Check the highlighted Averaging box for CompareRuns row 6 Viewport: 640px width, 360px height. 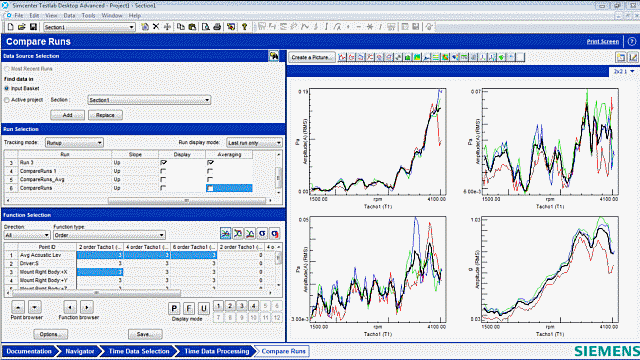[210, 188]
